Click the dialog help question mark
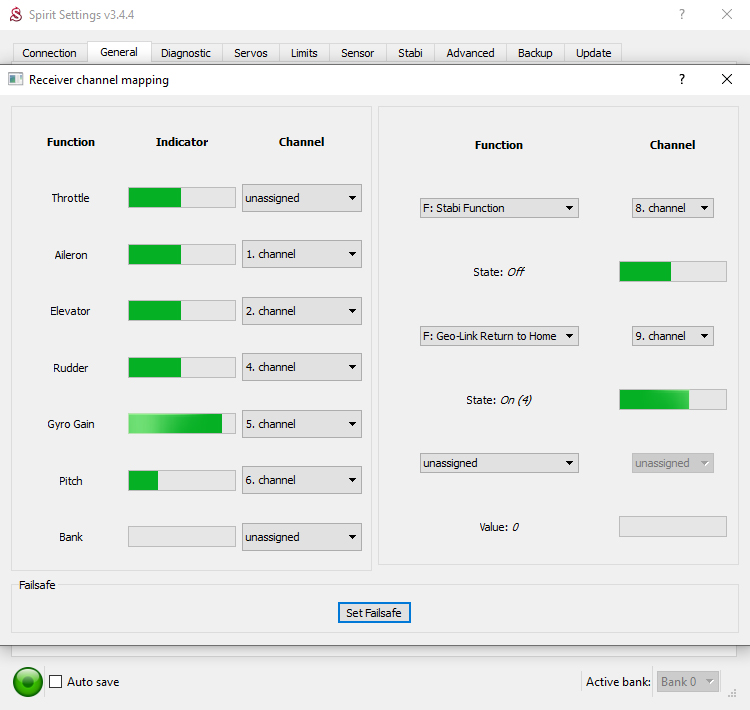The height and width of the screenshot is (710, 750). (x=682, y=80)
